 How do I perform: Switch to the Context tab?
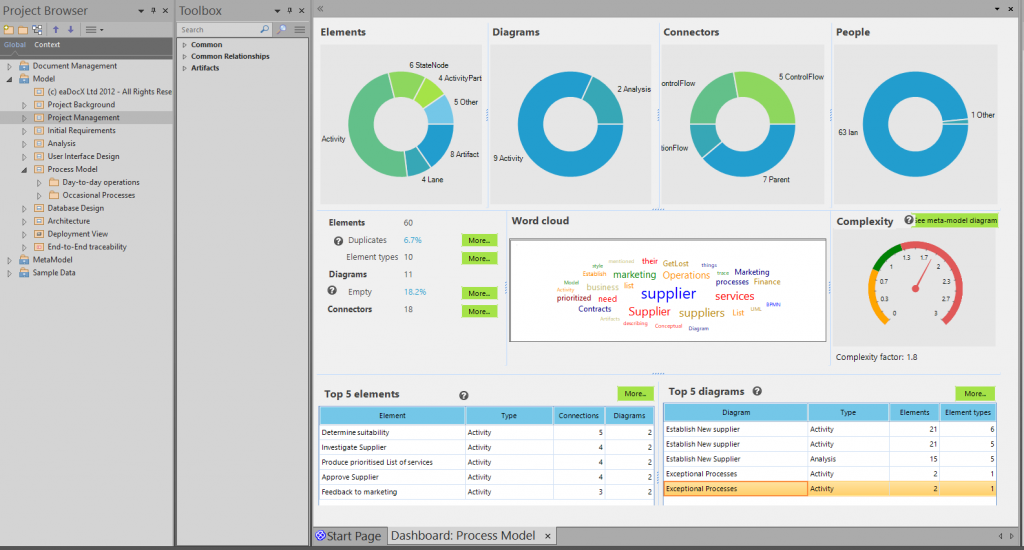click(x=47, y=45)
